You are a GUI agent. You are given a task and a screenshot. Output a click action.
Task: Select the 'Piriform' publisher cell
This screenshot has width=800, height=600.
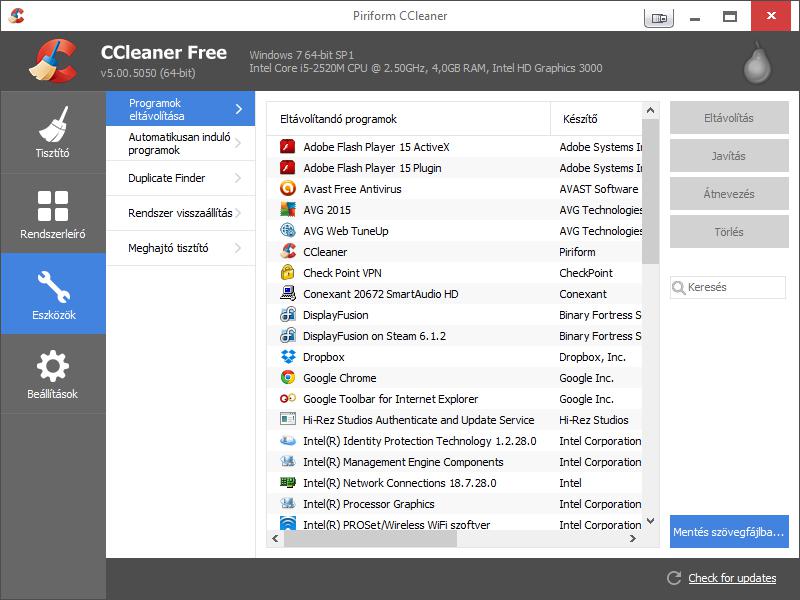coord(577,252)
